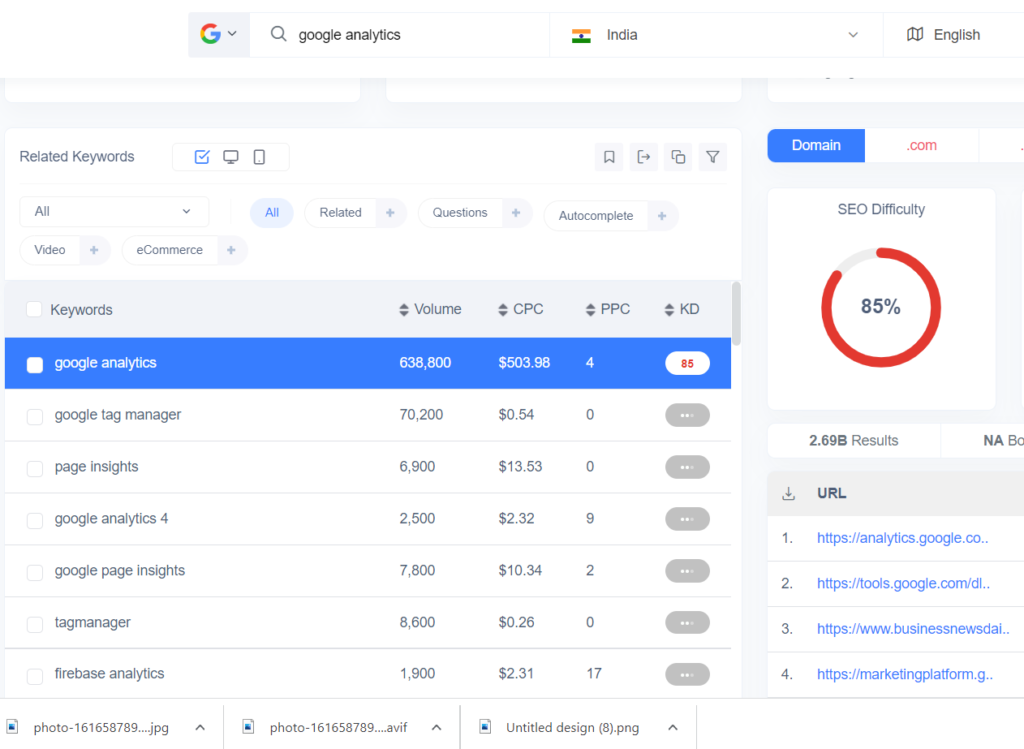The width and height of the screenshot is (1024, 749).
Task: Click the language map icon
Action: (x=915, y=34)
